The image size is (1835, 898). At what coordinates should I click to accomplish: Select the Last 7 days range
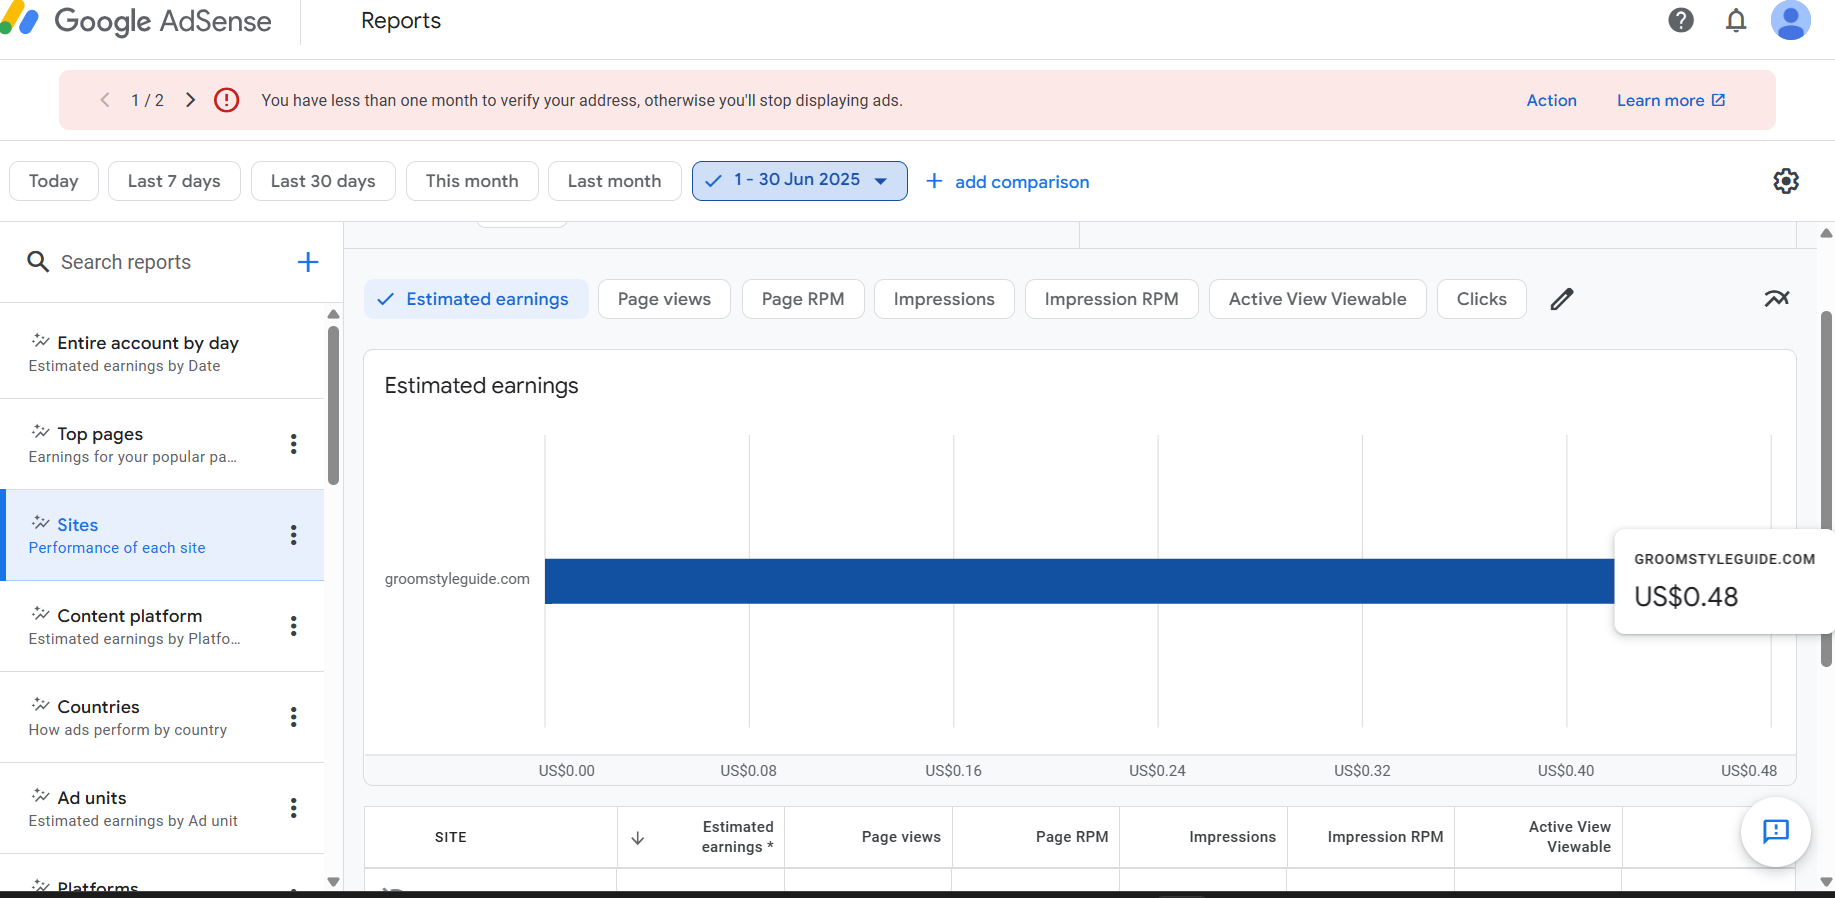[x=174, y=181]
